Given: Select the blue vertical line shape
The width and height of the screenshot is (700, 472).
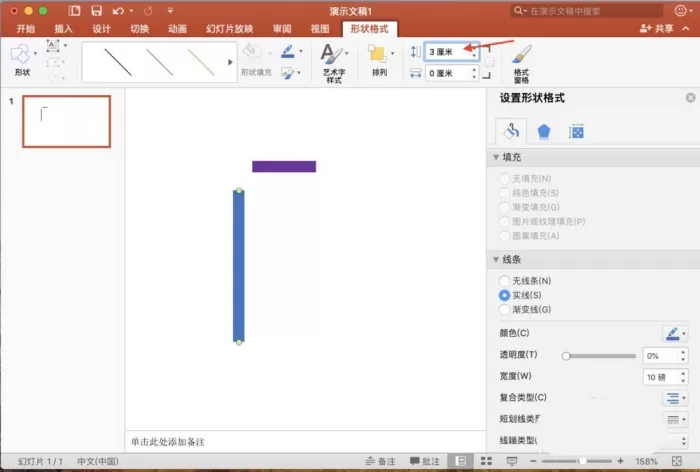Looking at the screenshot, I should pos(239,267).
